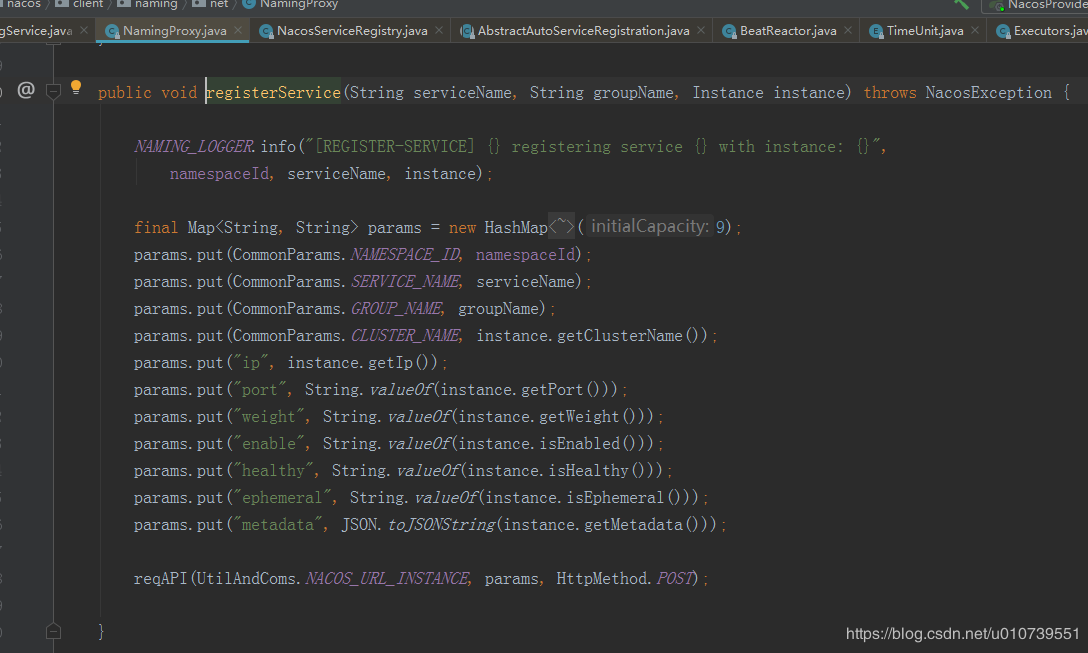Click the "port" string literal
The image size is (1088, 653).
click(x=260, y=390)
